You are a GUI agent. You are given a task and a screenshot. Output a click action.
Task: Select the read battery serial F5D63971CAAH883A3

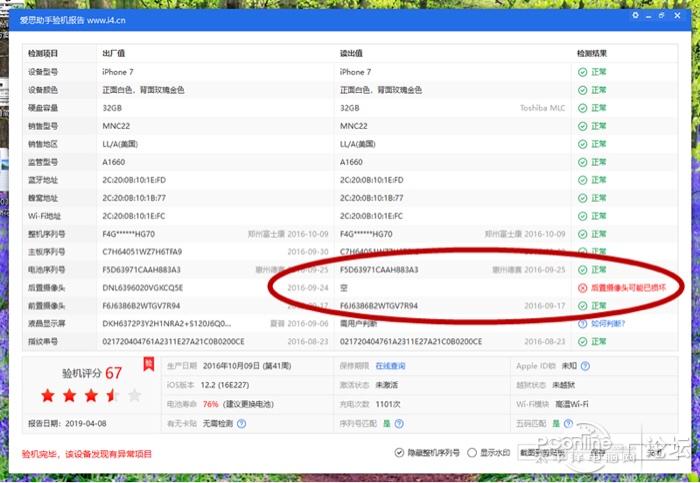click(379, 270)
